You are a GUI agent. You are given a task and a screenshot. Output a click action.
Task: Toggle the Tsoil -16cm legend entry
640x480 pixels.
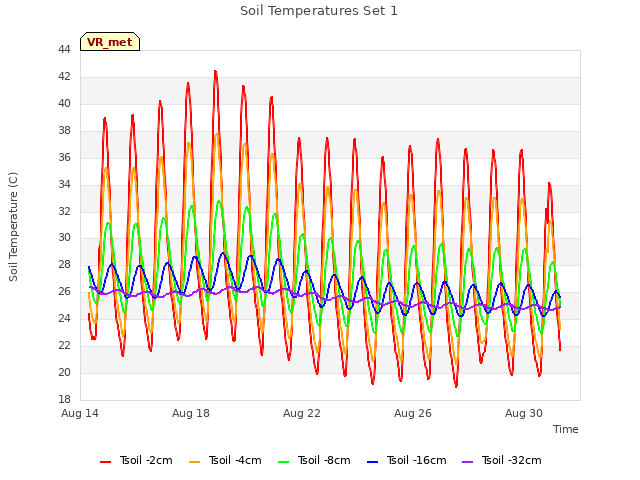coord(407,460)
